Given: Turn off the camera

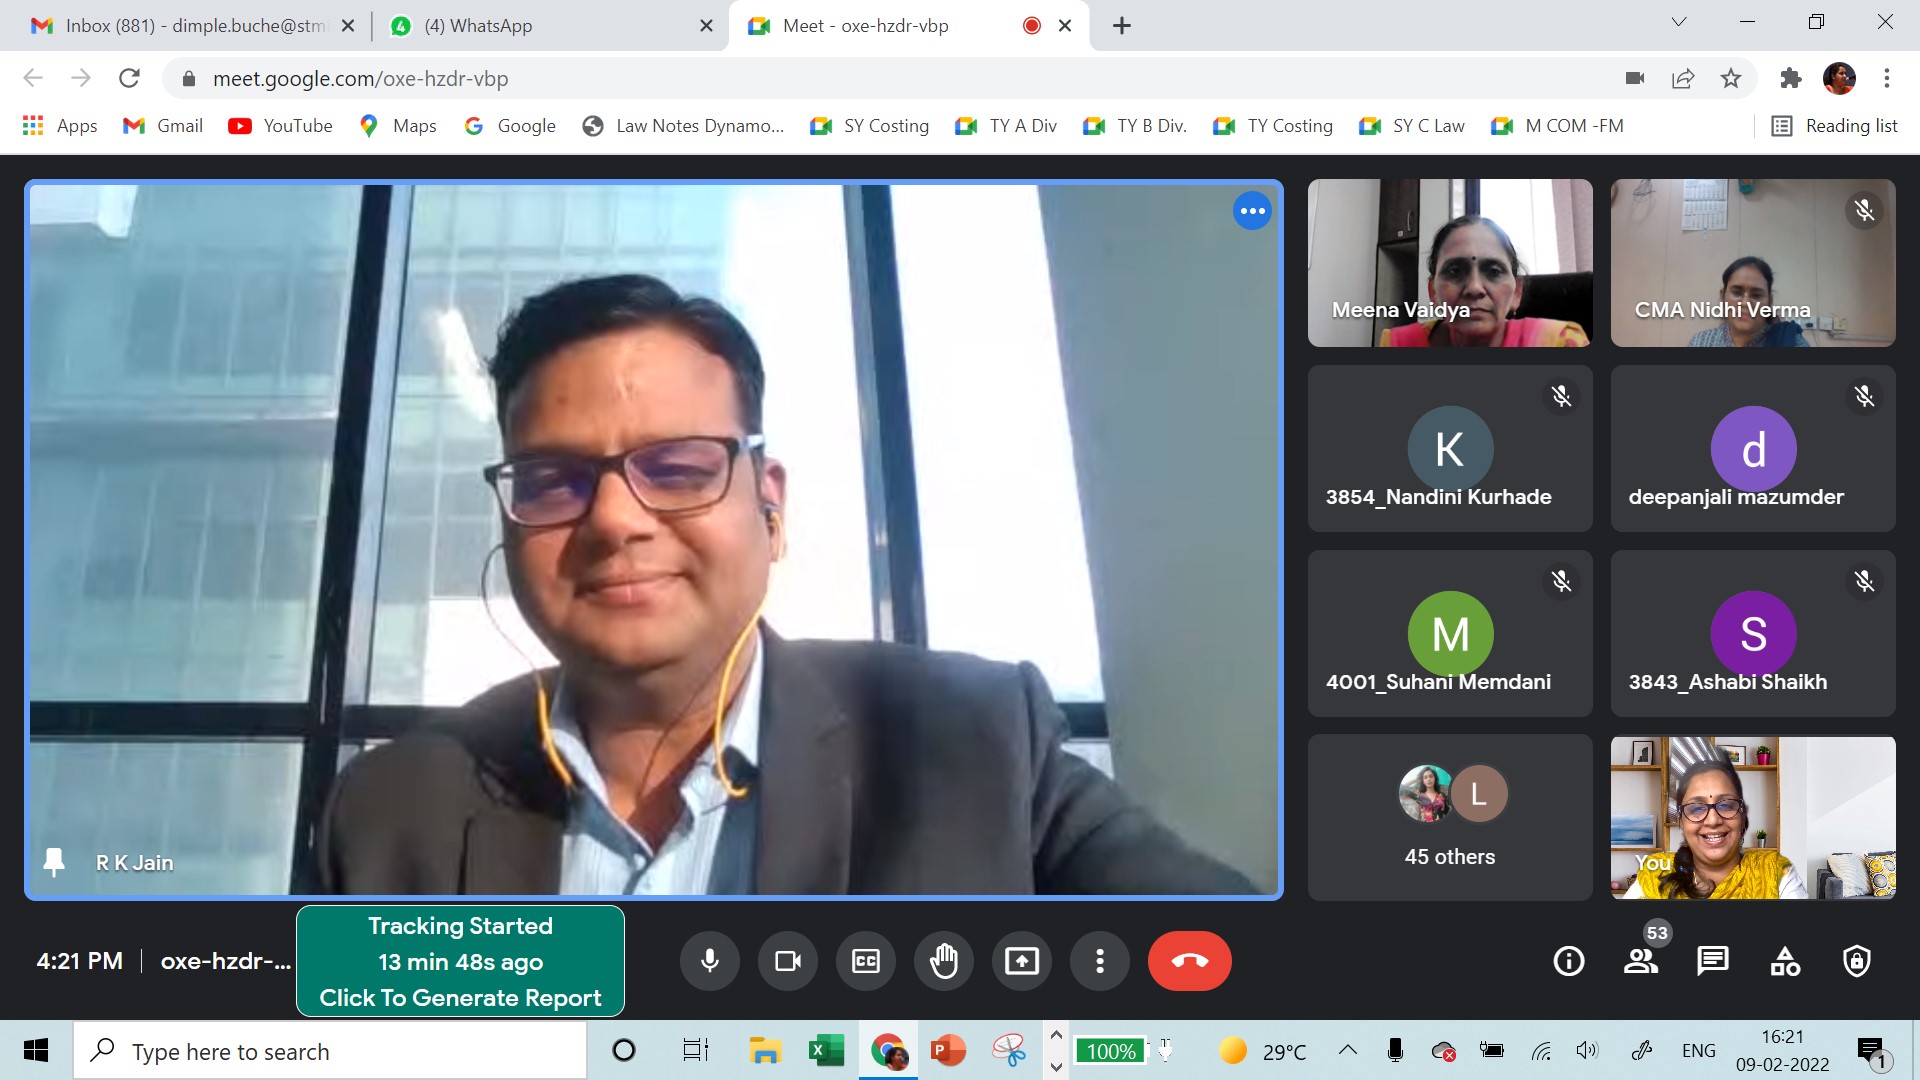Looking at the screenshot, I should coord(788,961).
